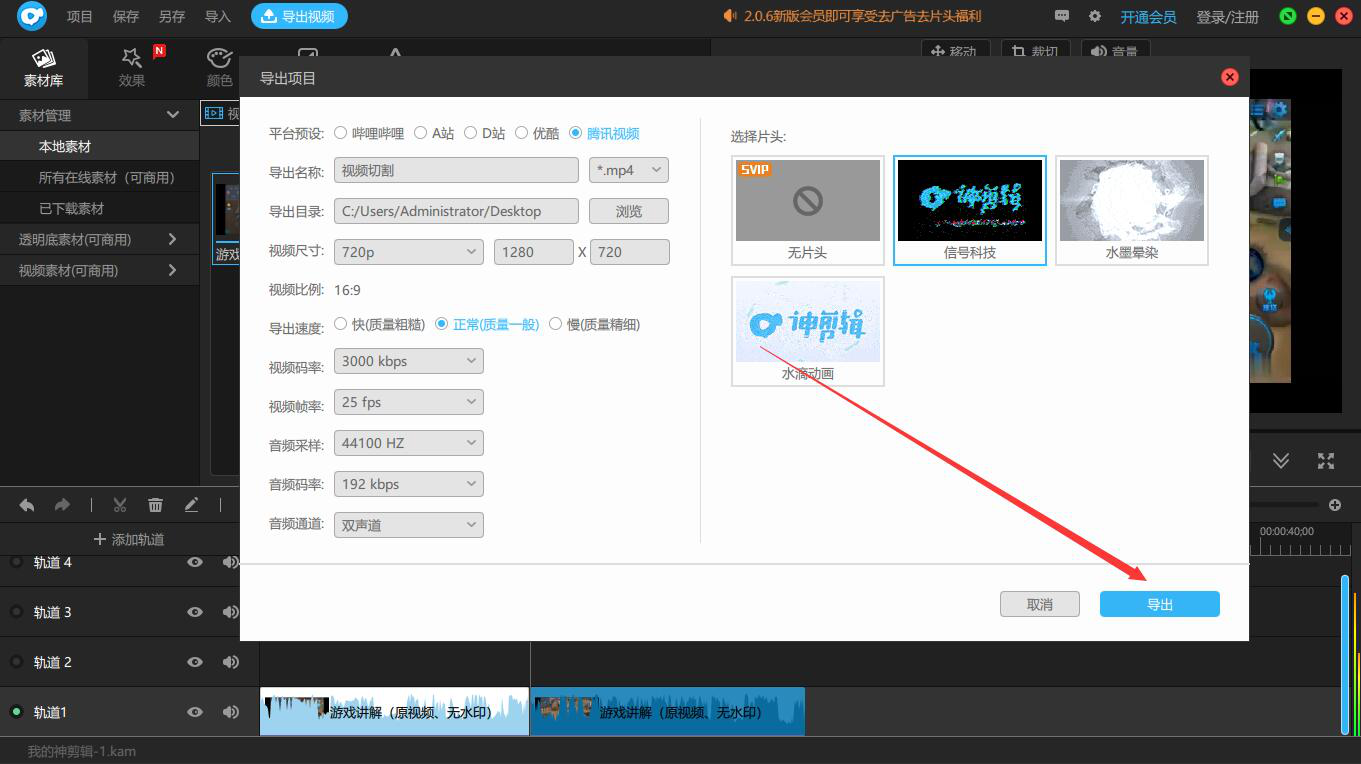Choose 快(质量粗糙) export speed

(379, 324)
